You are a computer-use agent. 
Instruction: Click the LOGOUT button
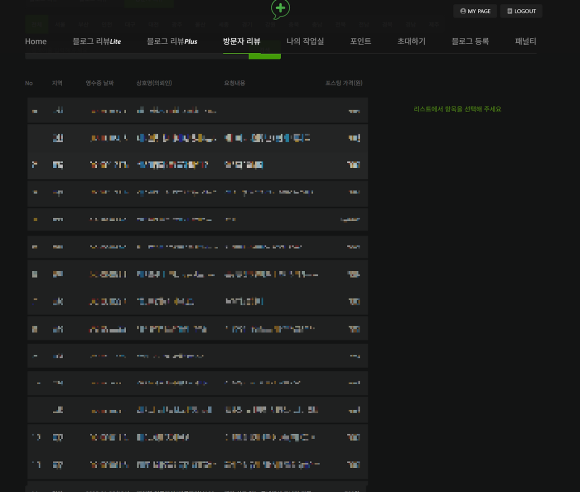[x=521, y=11]
